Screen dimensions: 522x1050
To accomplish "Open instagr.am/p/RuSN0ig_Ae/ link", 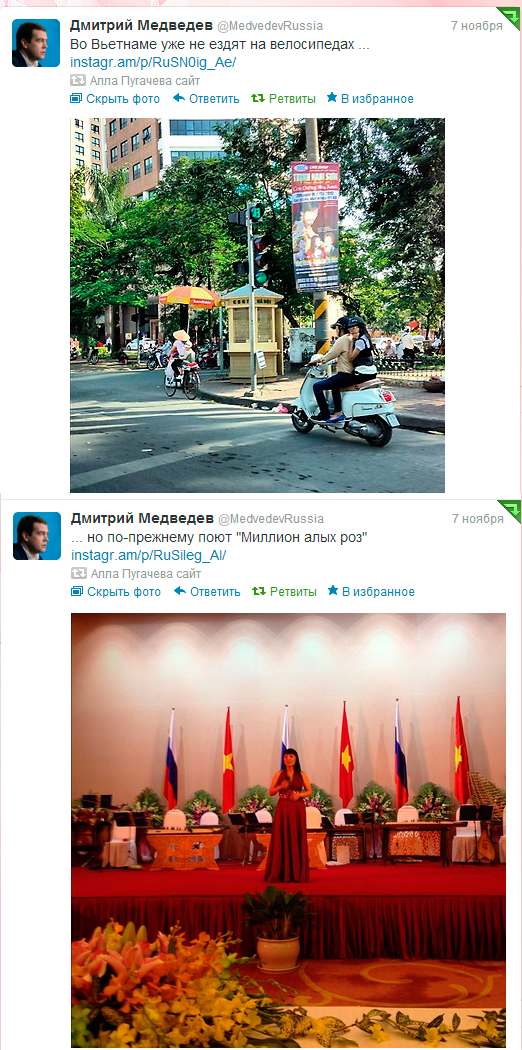I will coord(153,62).
